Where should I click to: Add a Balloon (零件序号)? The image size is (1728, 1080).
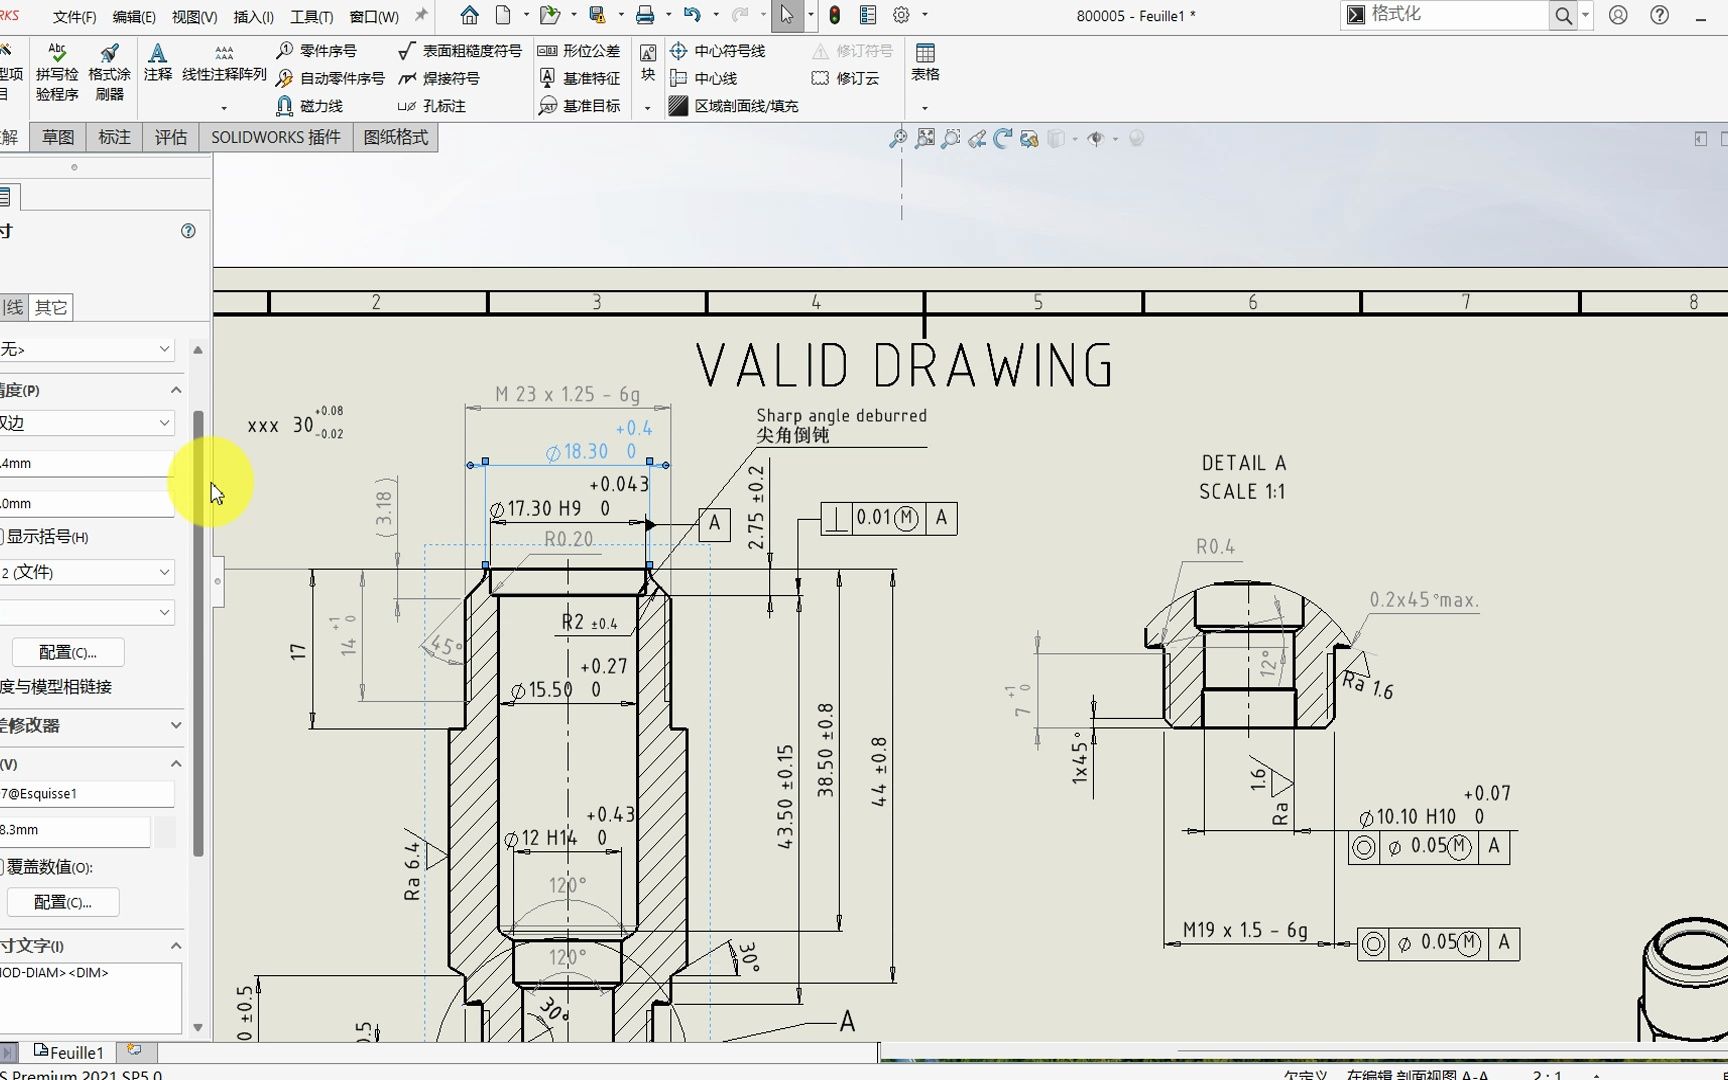(x=316, y=50)
